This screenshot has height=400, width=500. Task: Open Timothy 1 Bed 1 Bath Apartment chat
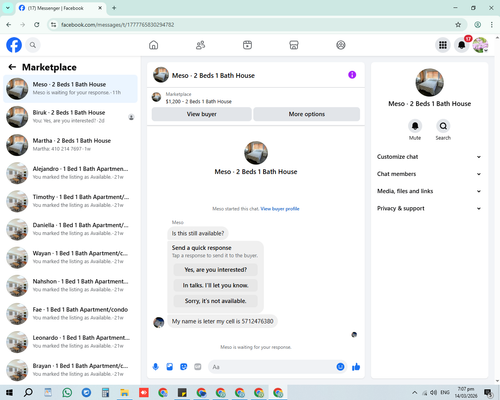pyautogui.click(x=70, y=201)
